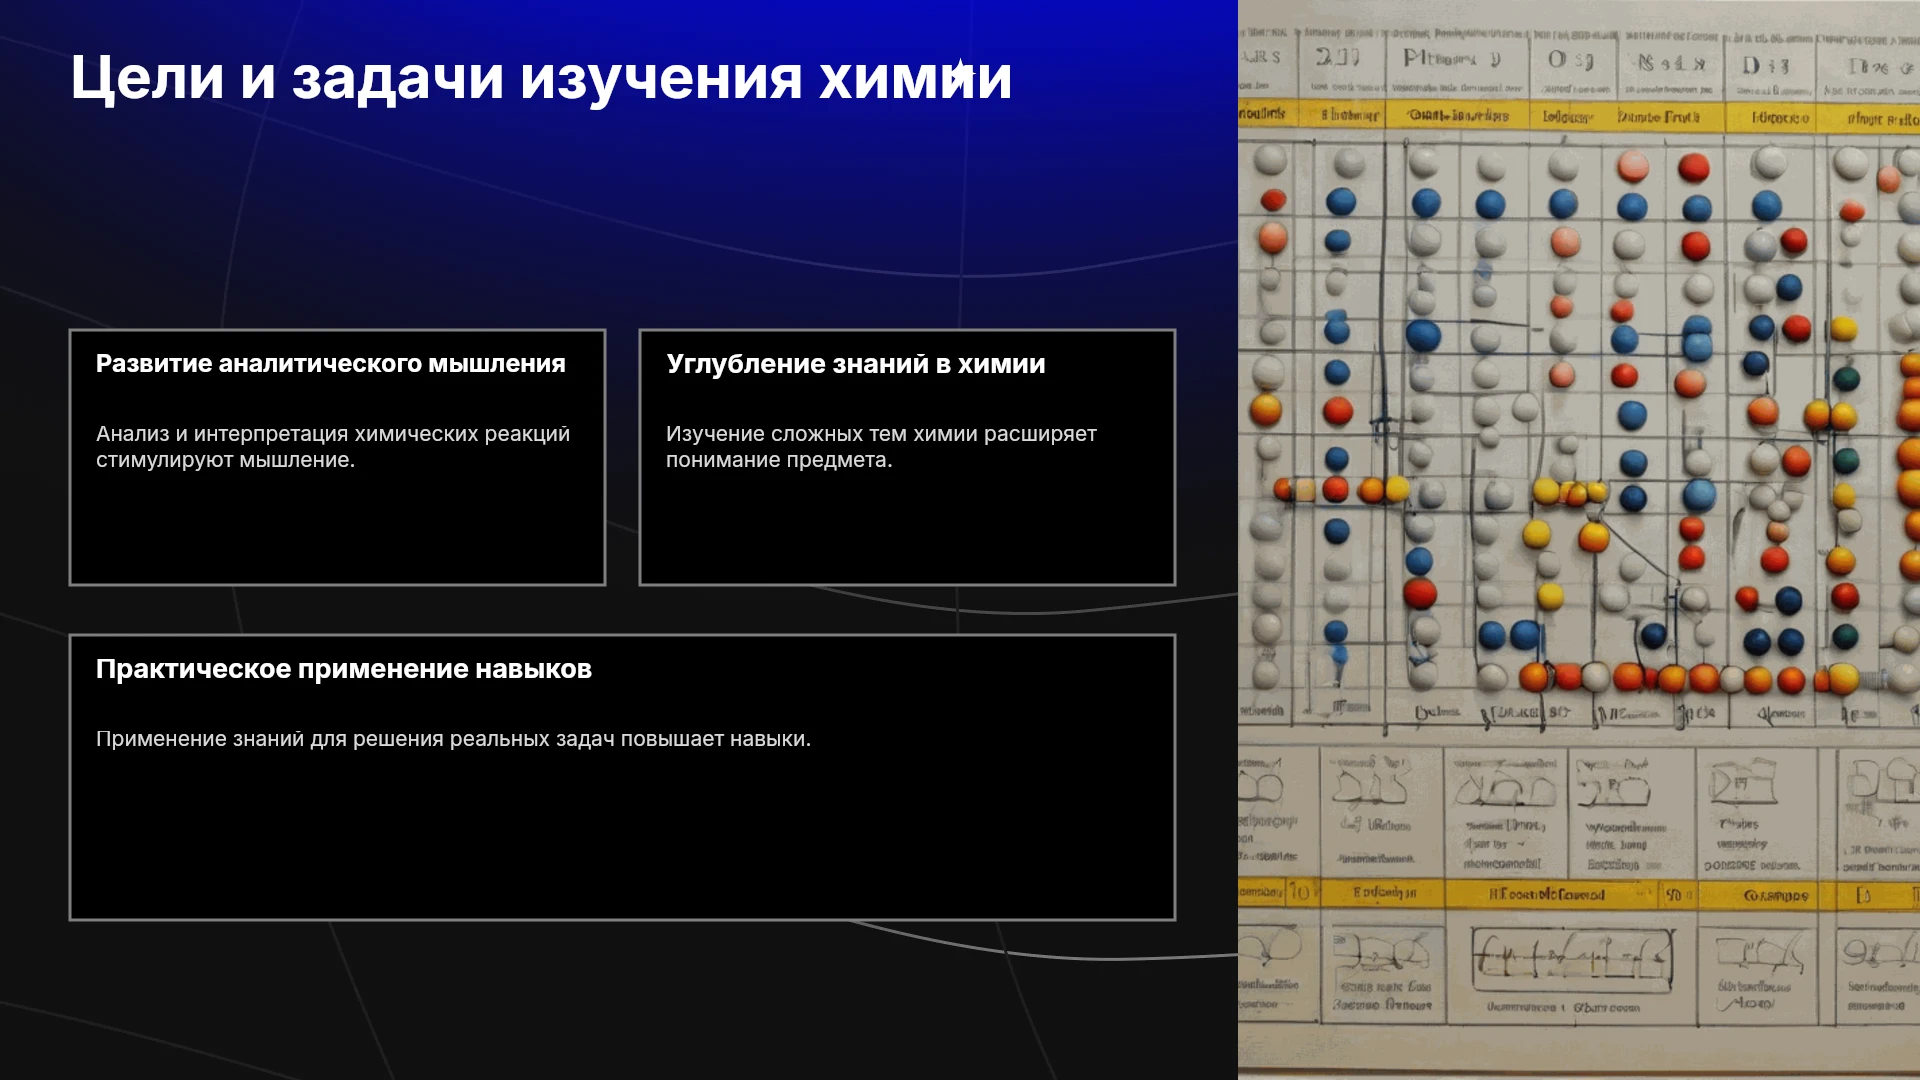Click the row of orange balls at the chart's bottom

pos(1690,678)
